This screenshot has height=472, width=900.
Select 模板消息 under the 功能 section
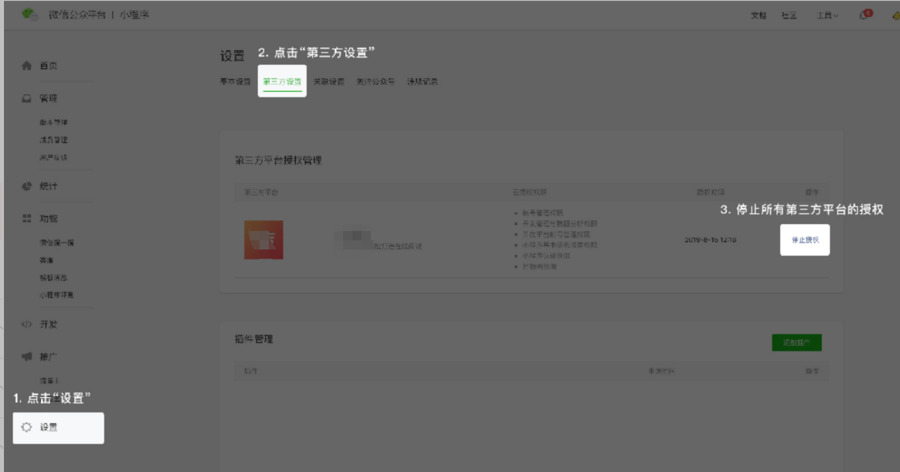click(x=54, y=277)
